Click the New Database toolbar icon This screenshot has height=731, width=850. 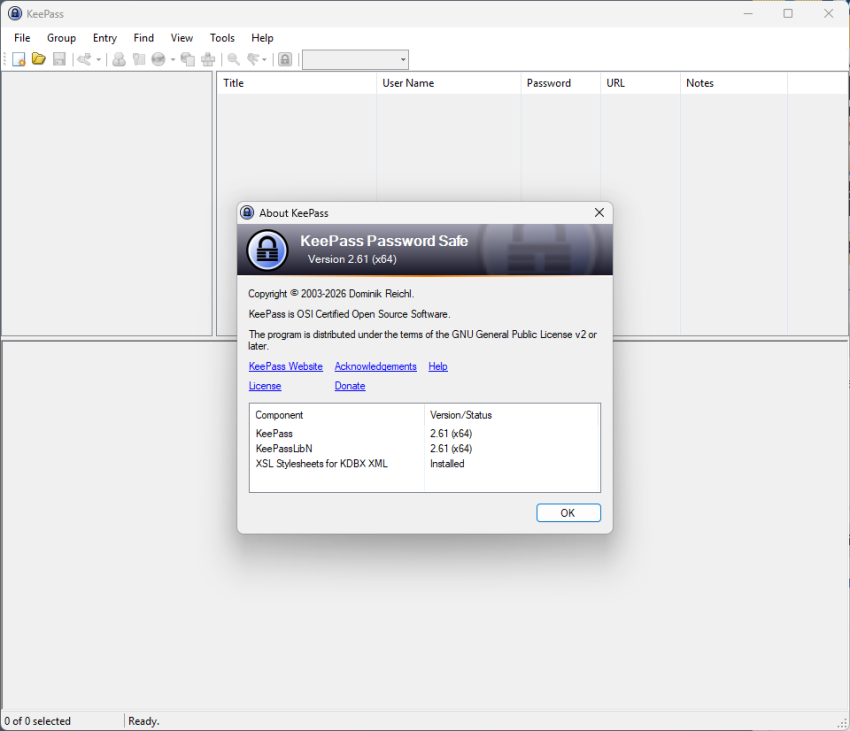click(x=18, y=60)
